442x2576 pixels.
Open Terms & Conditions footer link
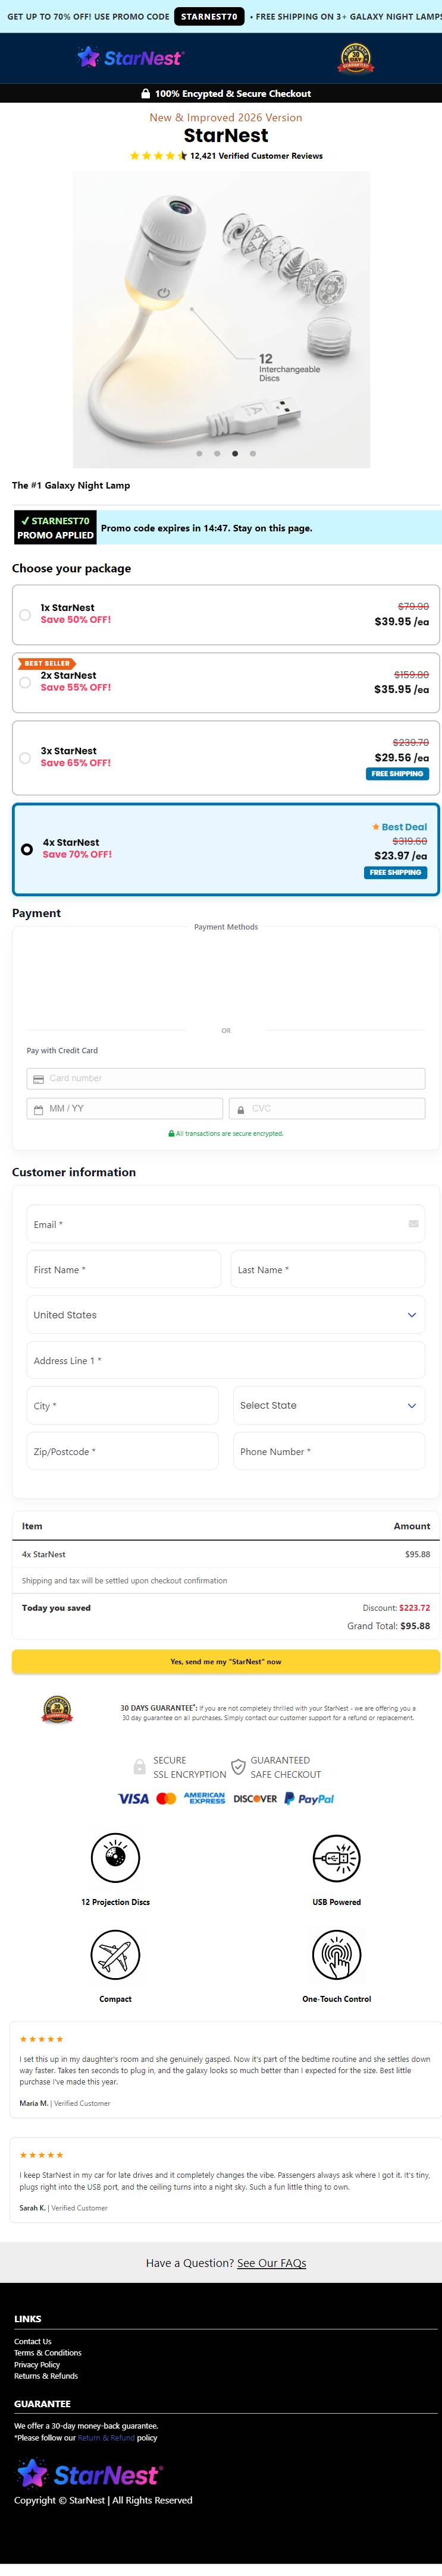pos(48,2353)
